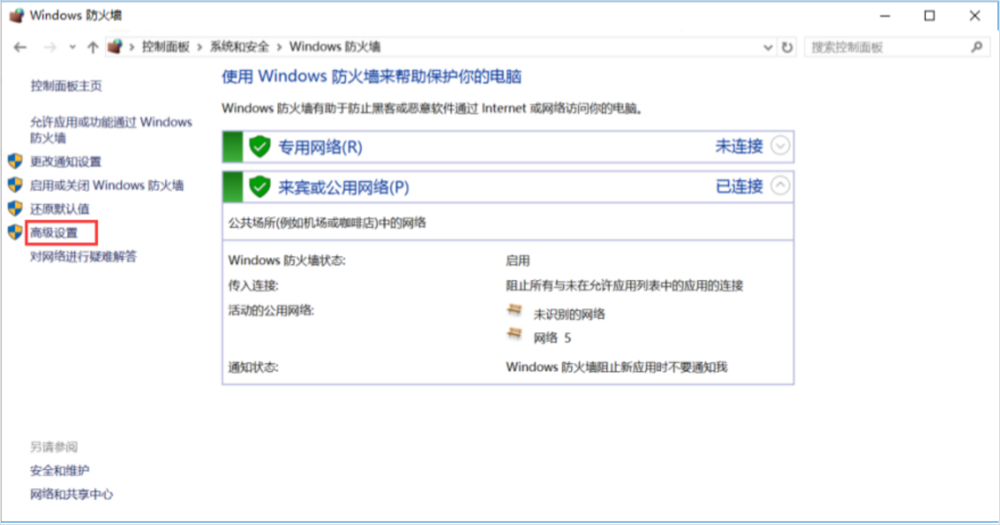The width and height of the screenshot is (1000, 525).
Task: Maximize the Windows 防火墙 window
Action: (929, 16)
